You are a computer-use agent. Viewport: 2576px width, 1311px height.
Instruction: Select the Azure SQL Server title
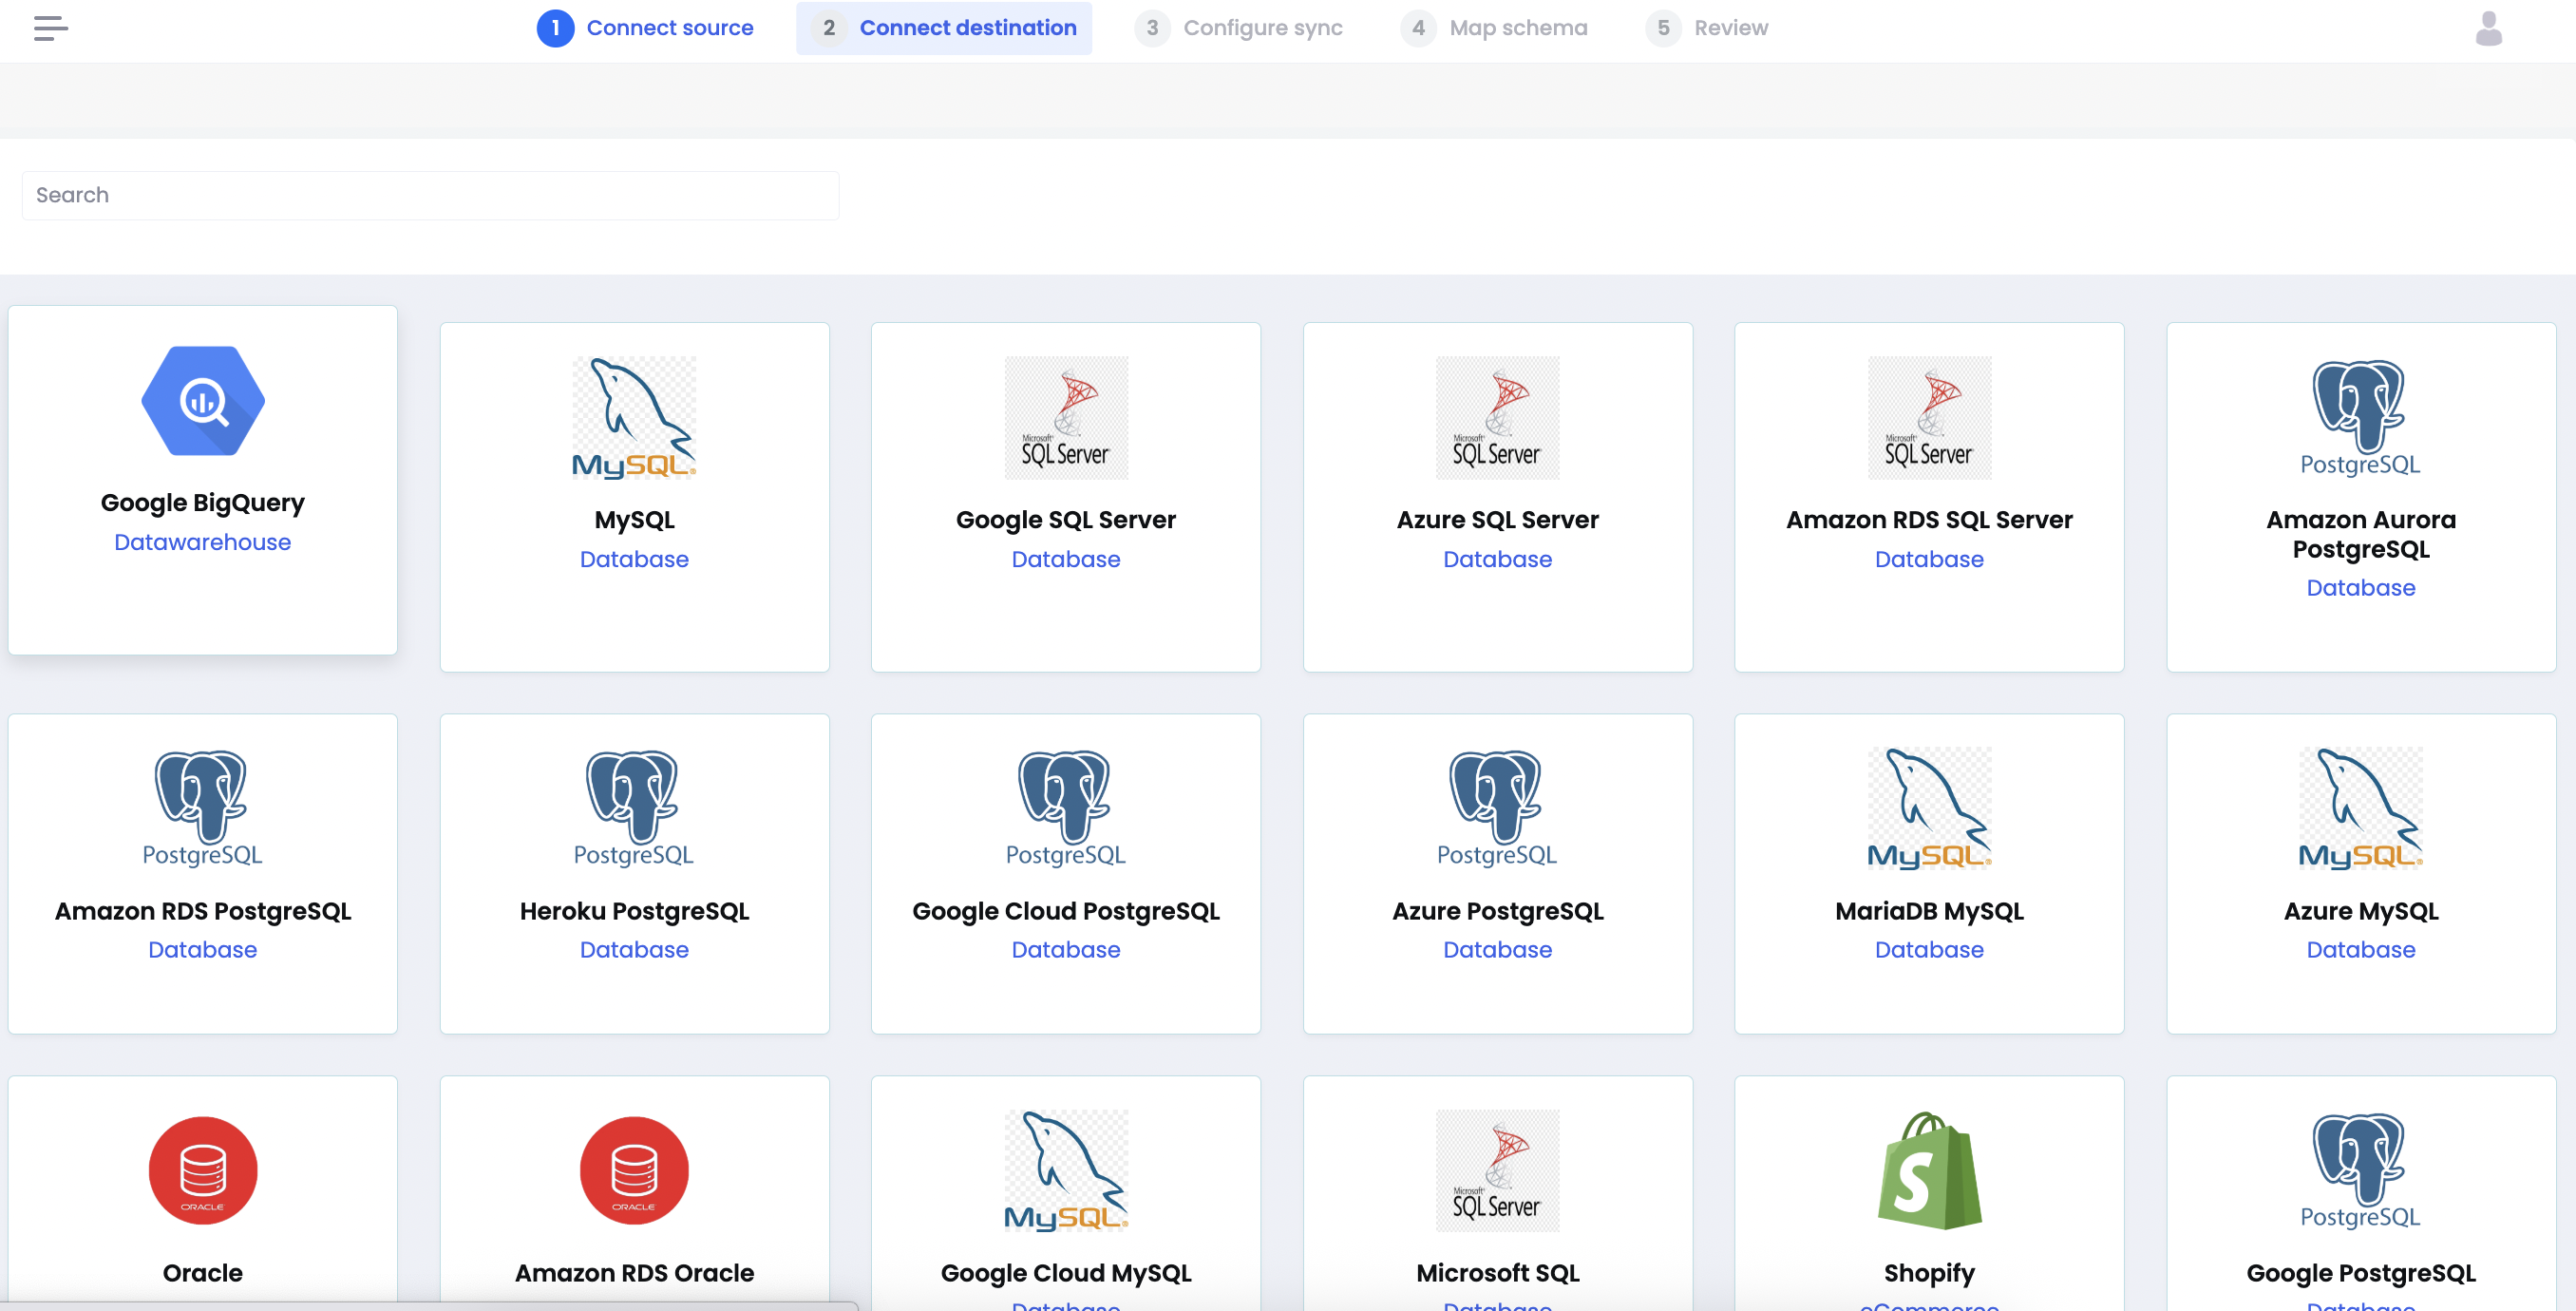[1497, 520]
